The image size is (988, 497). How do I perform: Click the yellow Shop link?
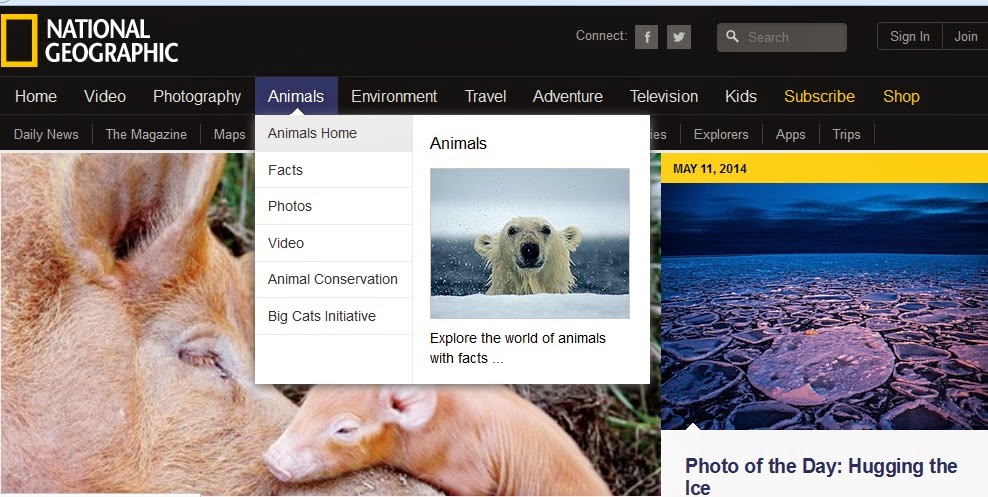[901, 96]
